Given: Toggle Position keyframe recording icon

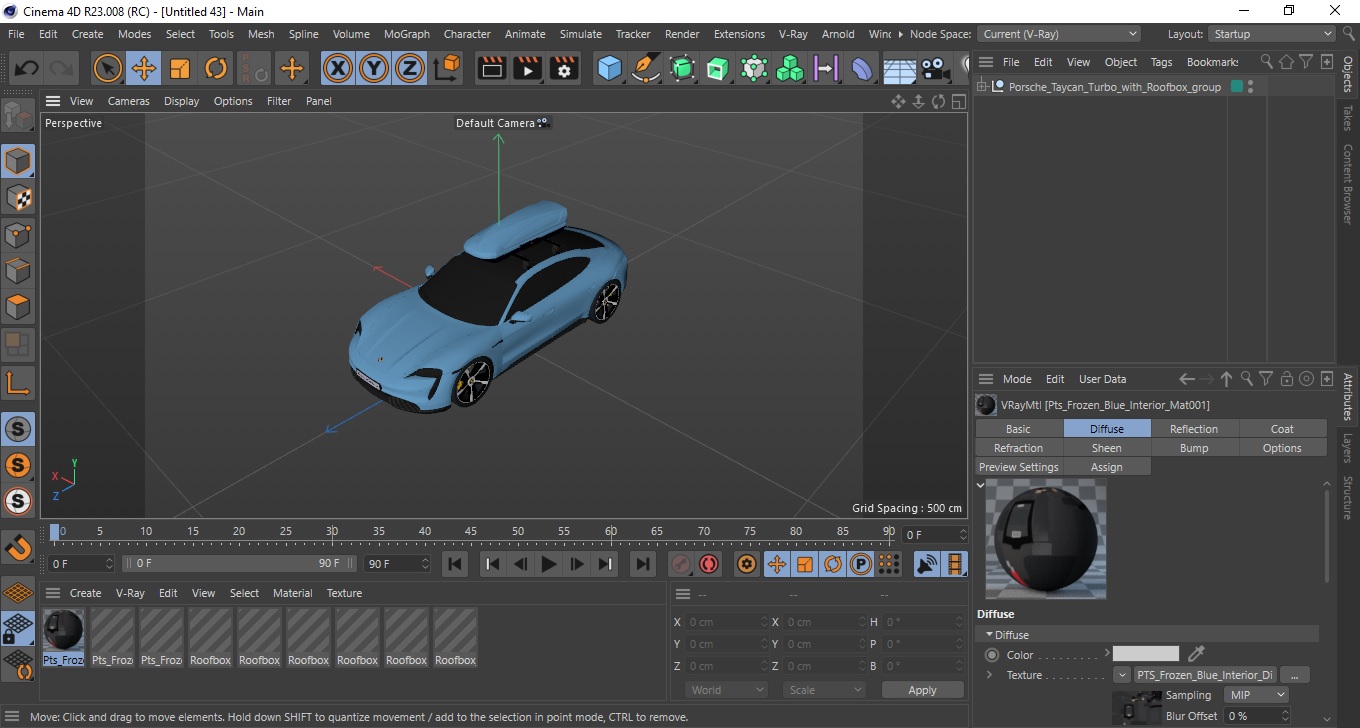Looking at the screenshot, I should point(776,564).
